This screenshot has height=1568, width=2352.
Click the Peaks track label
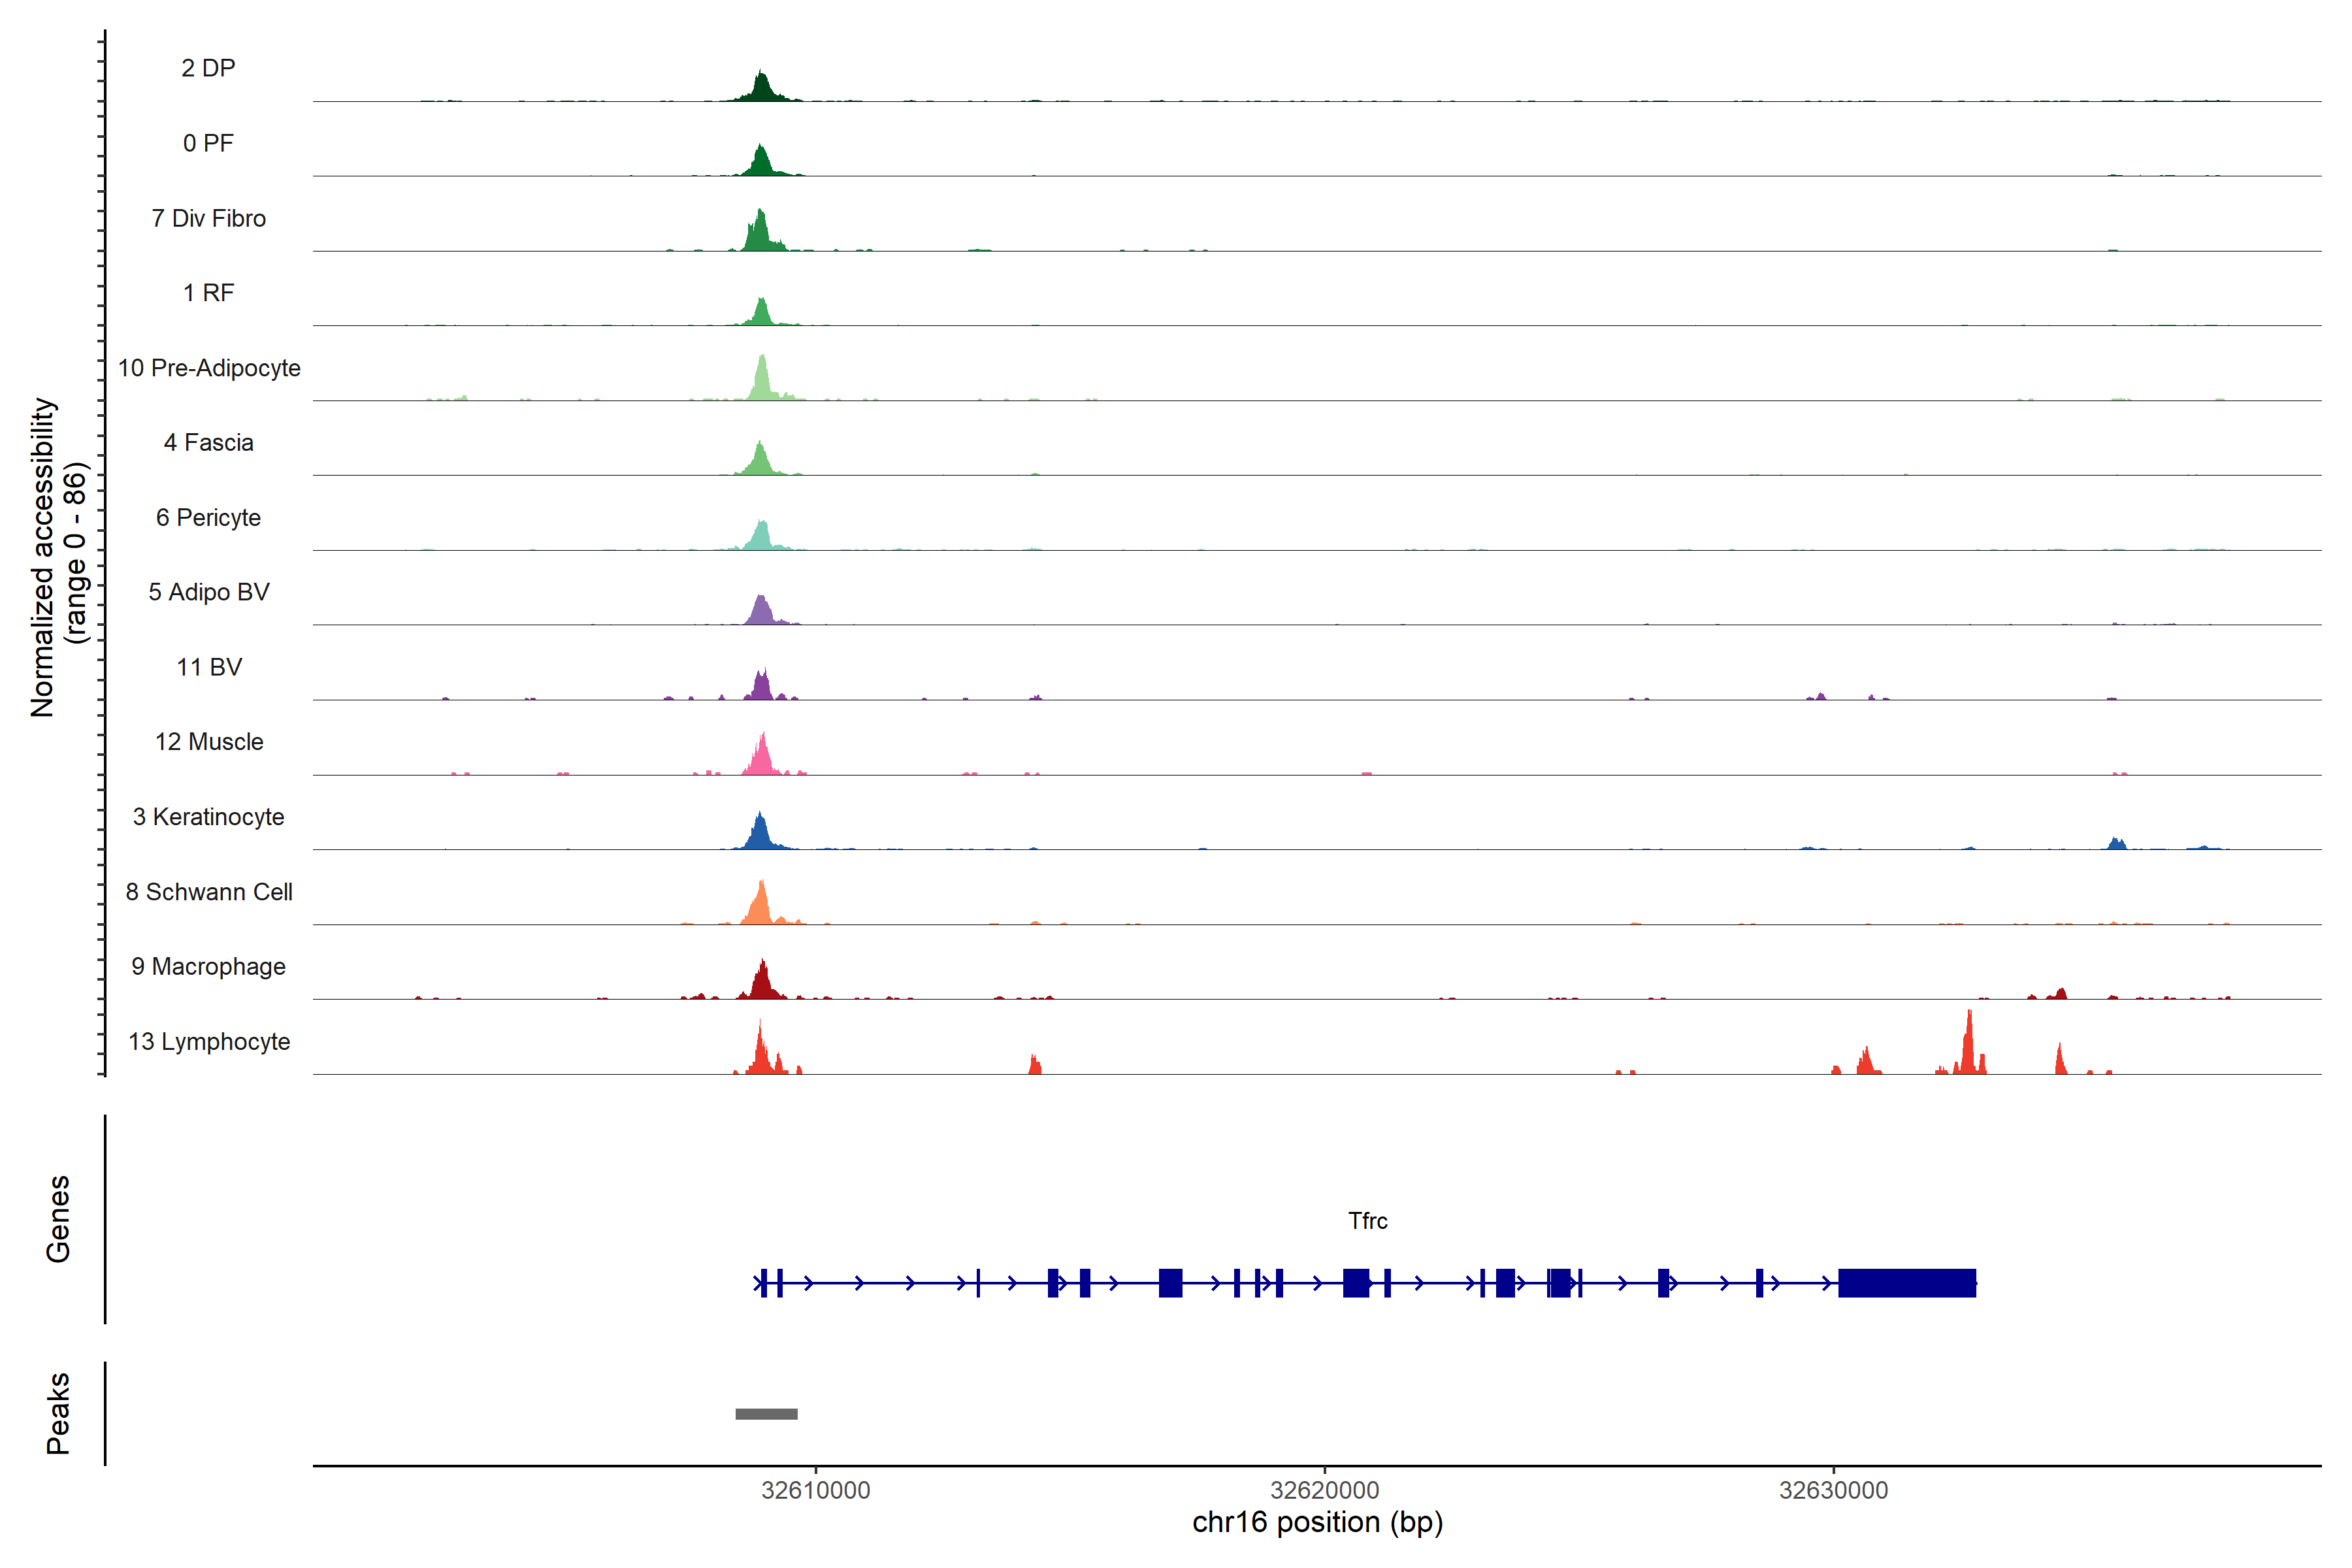point(58,1412)
